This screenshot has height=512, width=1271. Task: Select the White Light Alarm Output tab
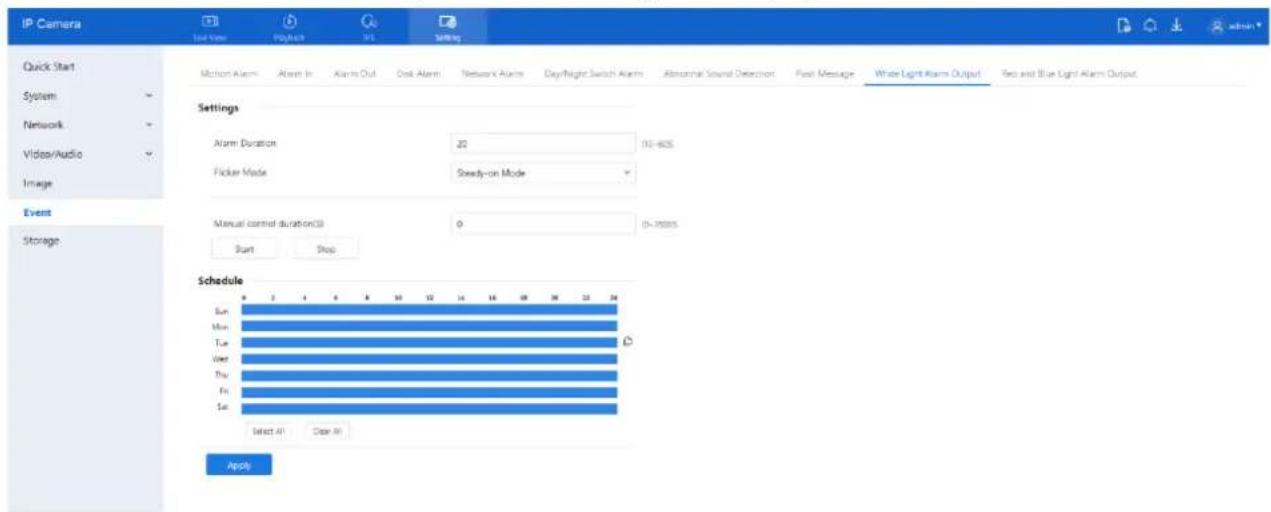pyautogui.click(x=927, y=75)
